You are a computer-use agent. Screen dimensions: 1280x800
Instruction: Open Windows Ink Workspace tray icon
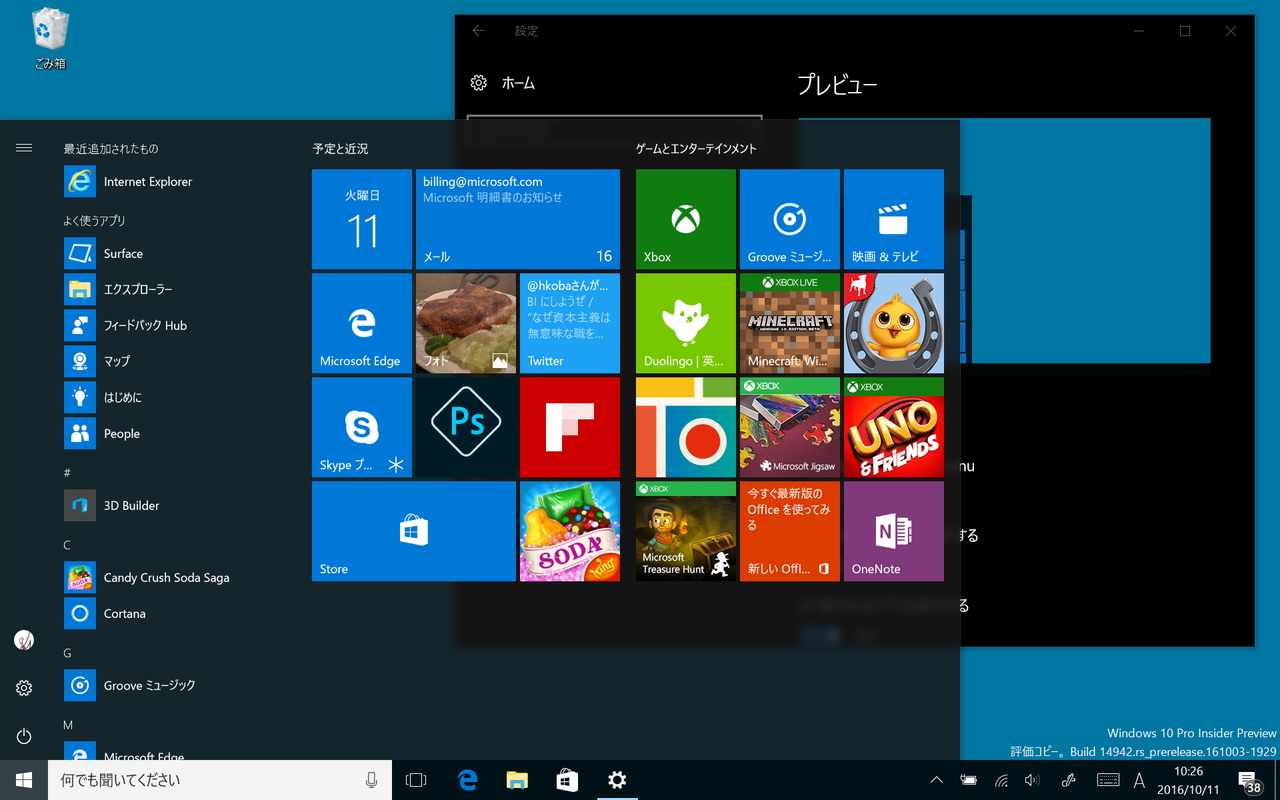tap(1068, 780)
